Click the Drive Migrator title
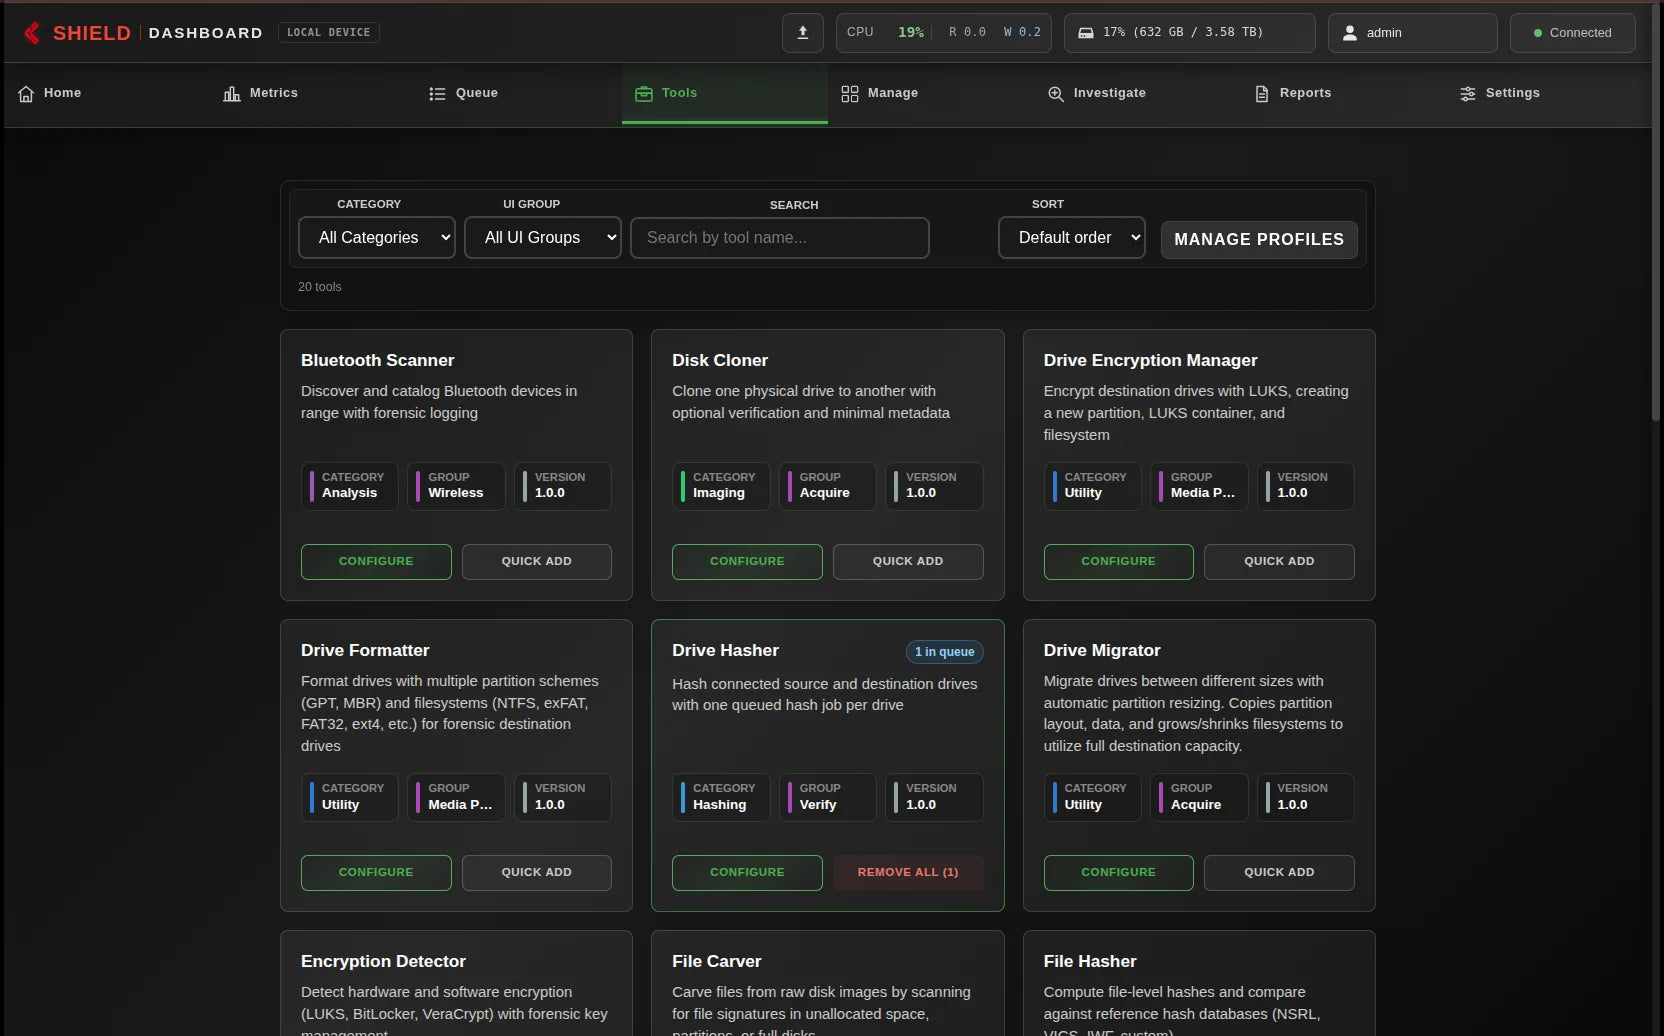 click(x=1102, y=651)
